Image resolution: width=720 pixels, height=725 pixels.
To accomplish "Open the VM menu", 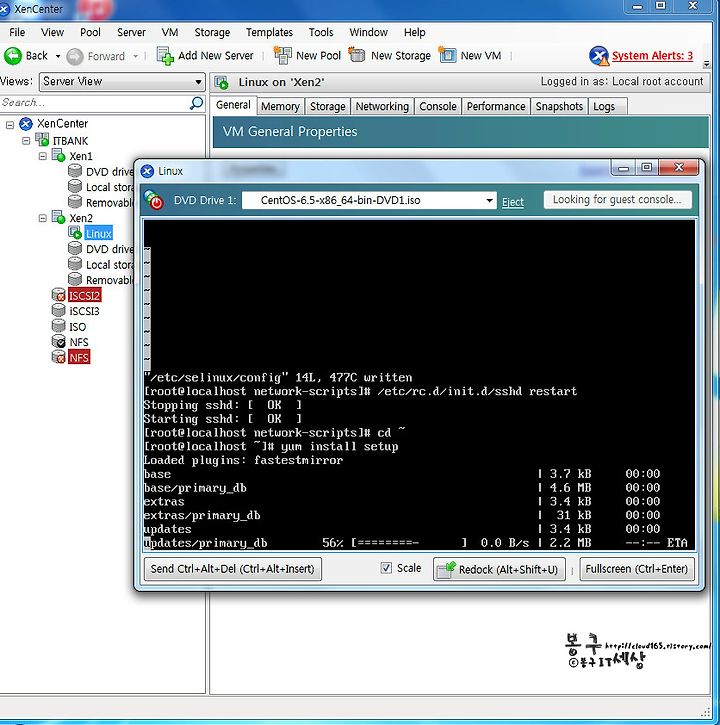I will 170,32.
